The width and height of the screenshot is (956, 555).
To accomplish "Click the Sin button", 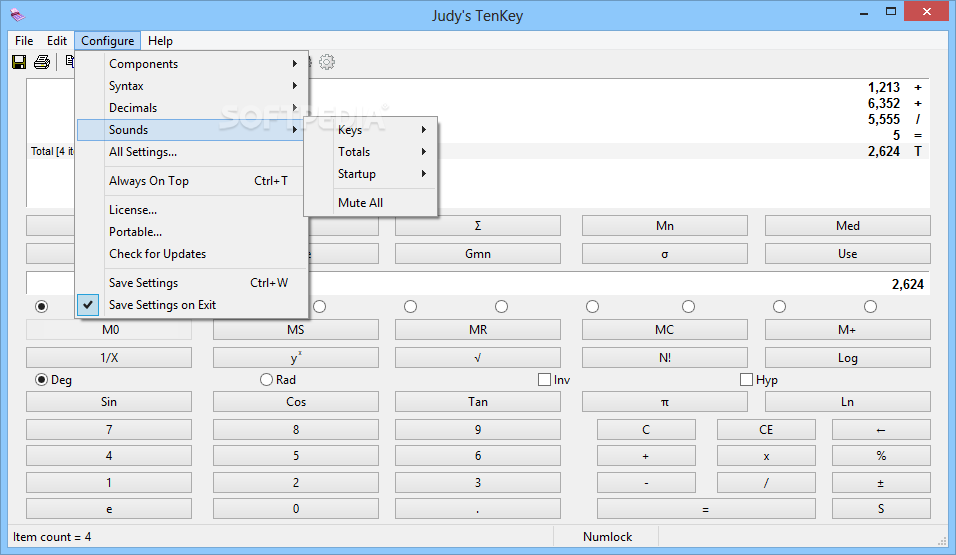I will pyautogui.click(x=109, y=402).
